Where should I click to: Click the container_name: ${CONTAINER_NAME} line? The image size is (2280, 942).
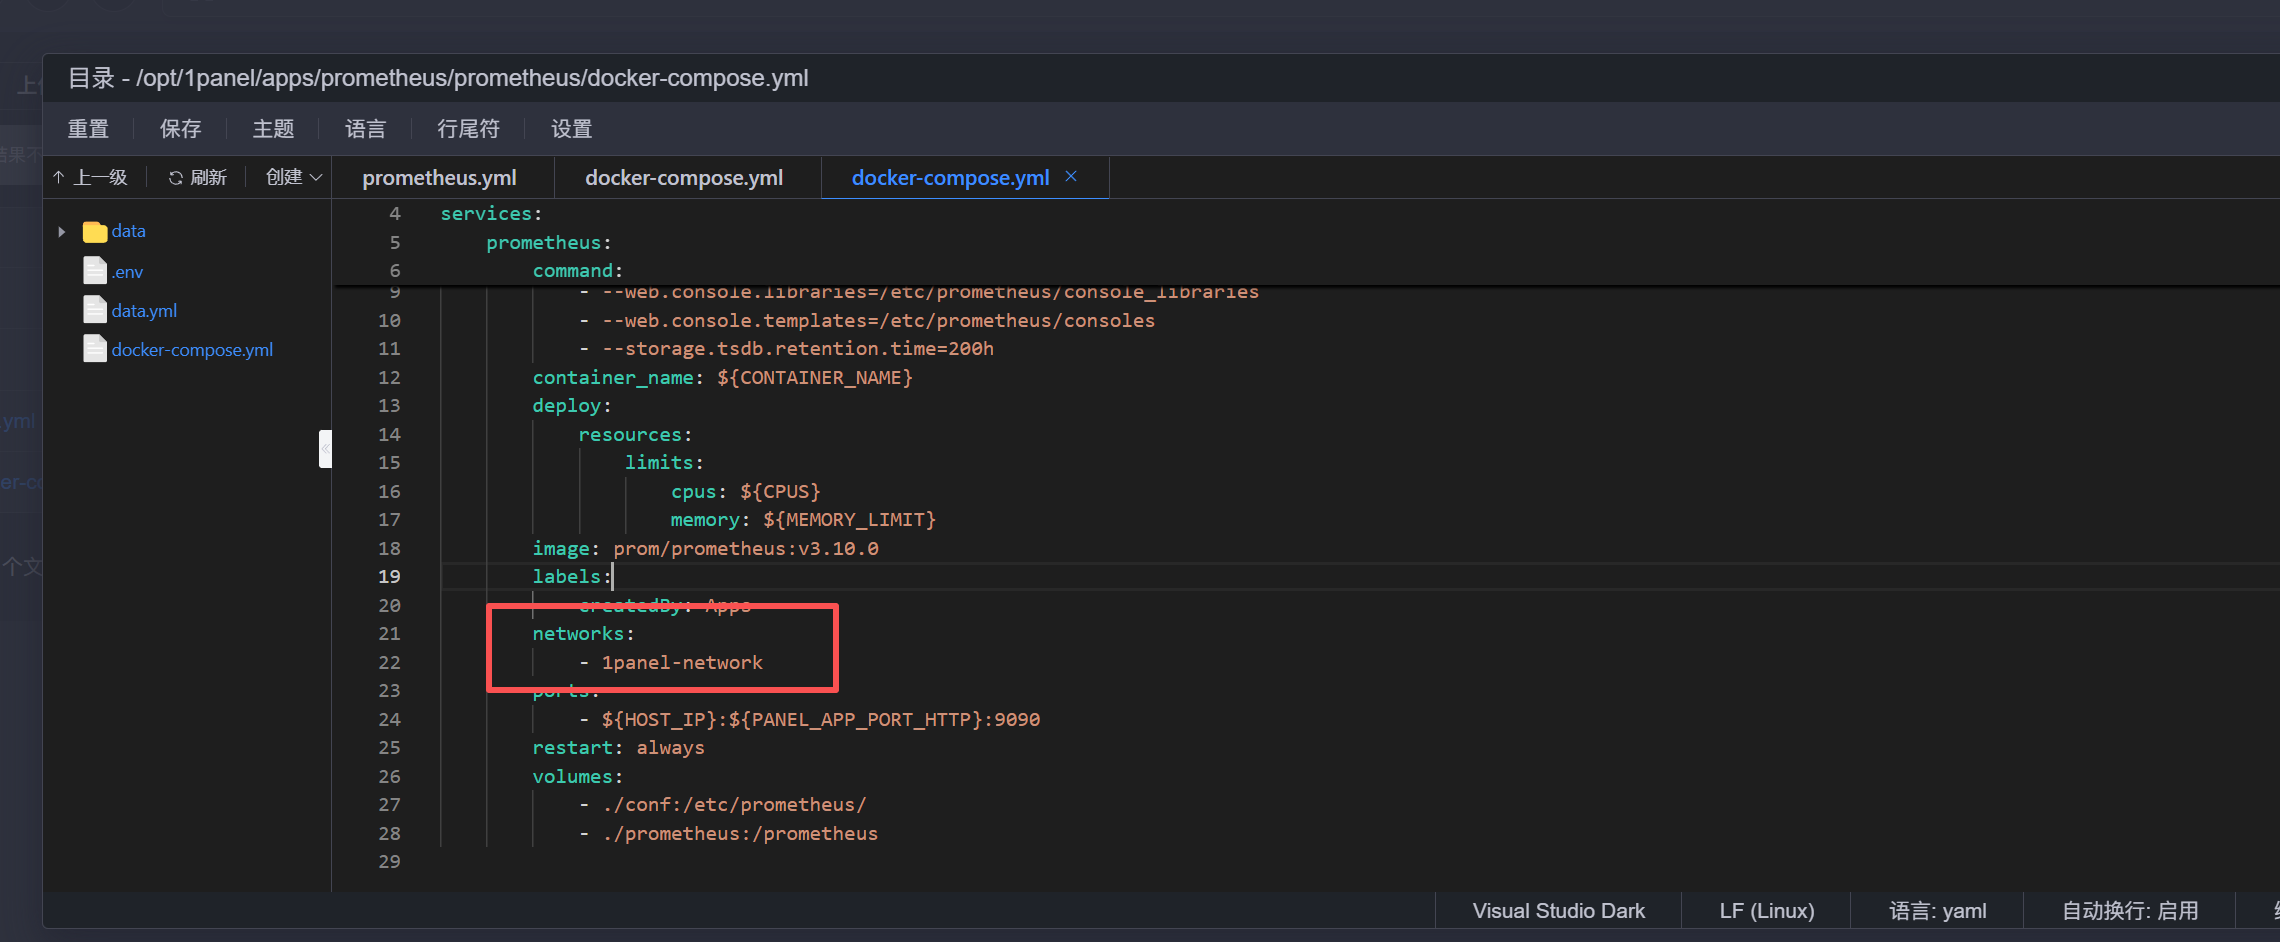(722, 378)
